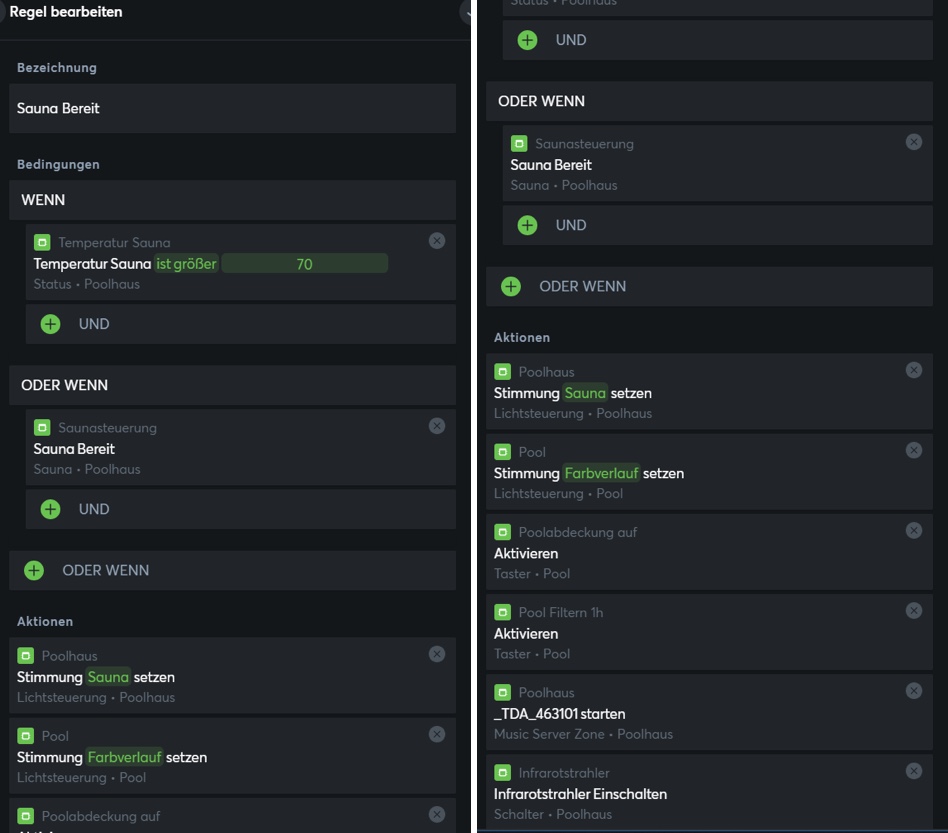Image resolution: width=948 pixels, height=833 pixels.
Task: Click the green Pool Filtern 1h icon
Action: click(x=503, y=612)
